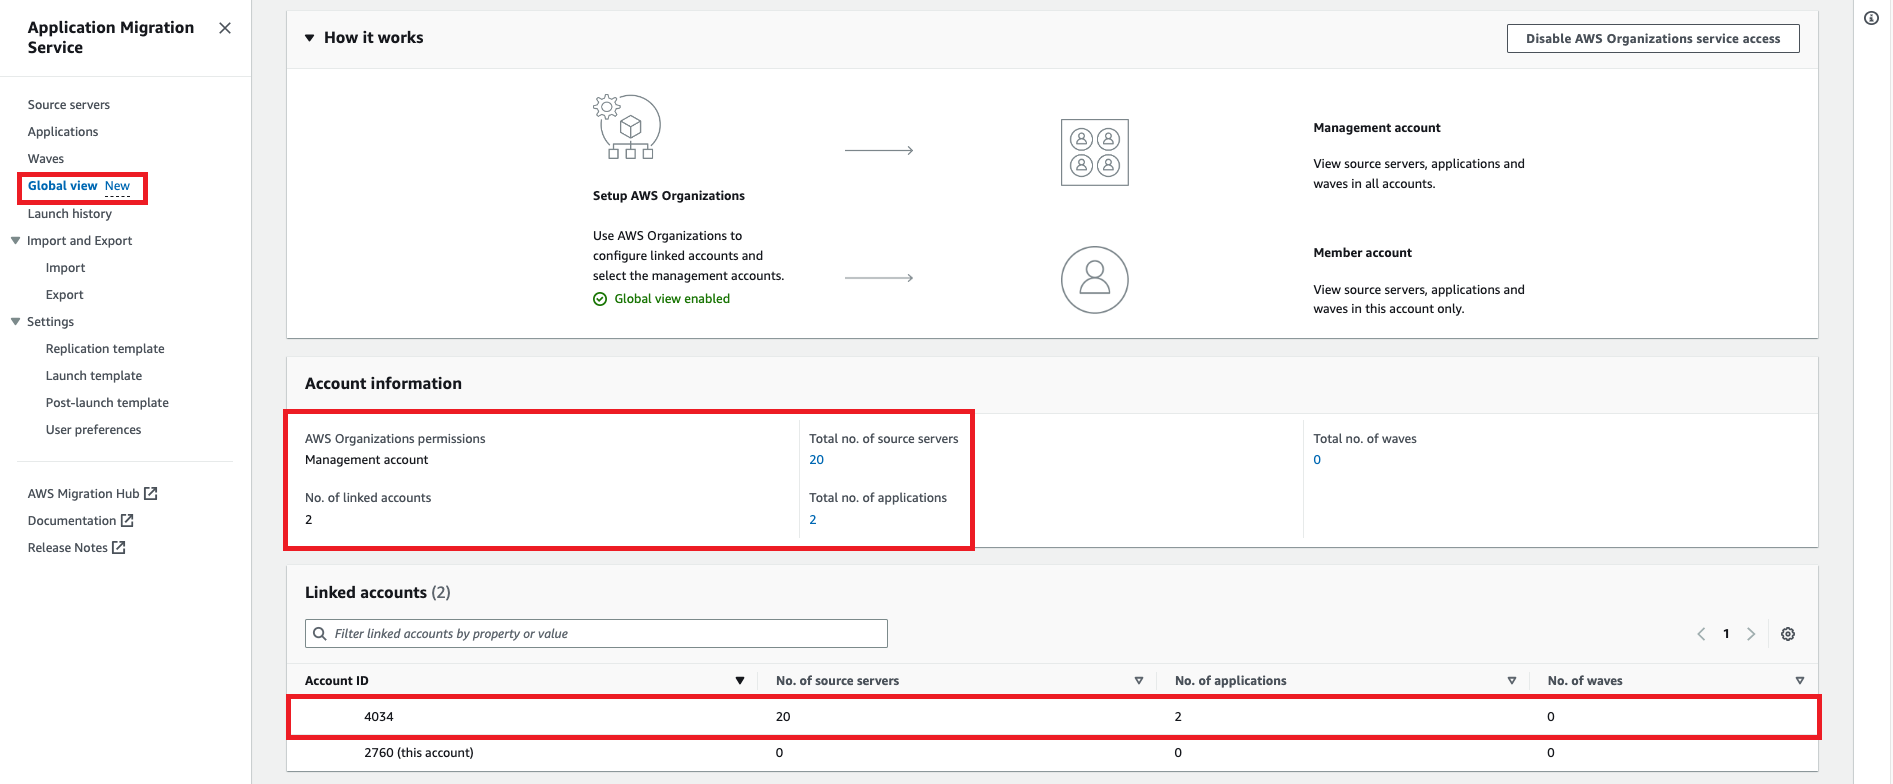Open Documentation external link
Image resolution: width=1893 pixels, height=784 pixels.
tap(80, 521)
